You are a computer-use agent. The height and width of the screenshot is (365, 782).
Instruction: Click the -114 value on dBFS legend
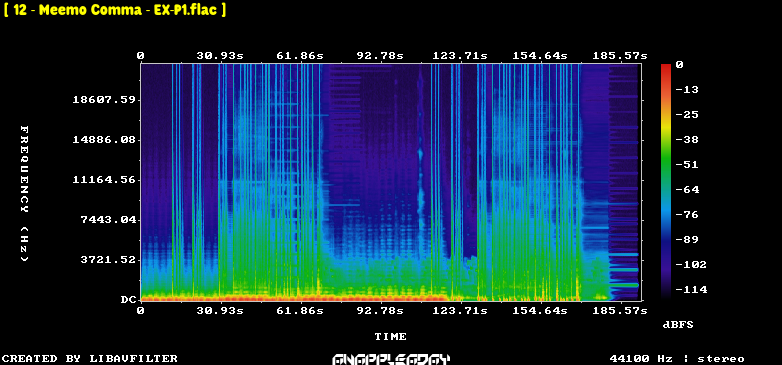(691, 290)
